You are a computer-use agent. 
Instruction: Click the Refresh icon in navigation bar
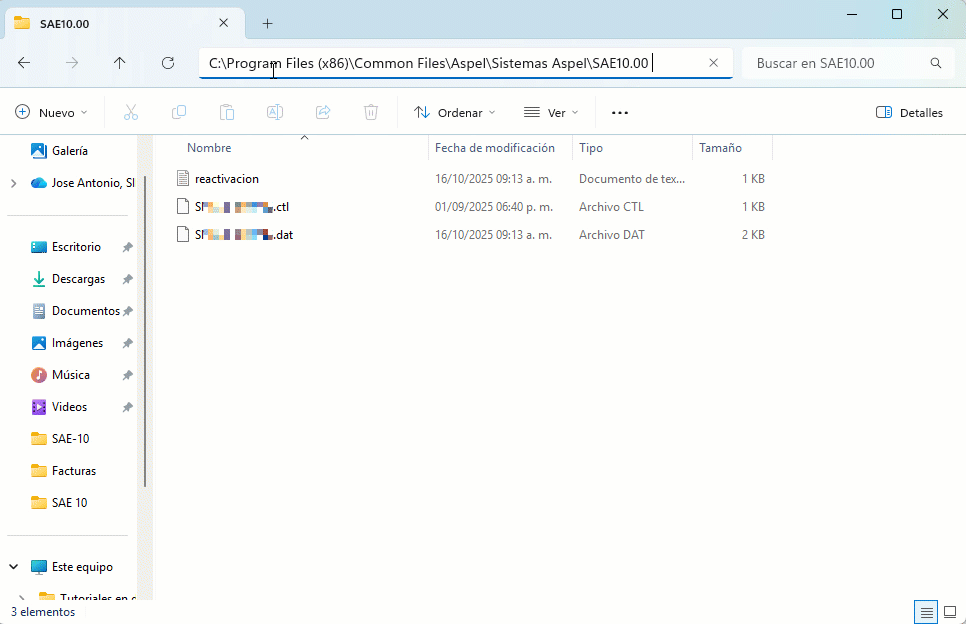tap(168, 63)
